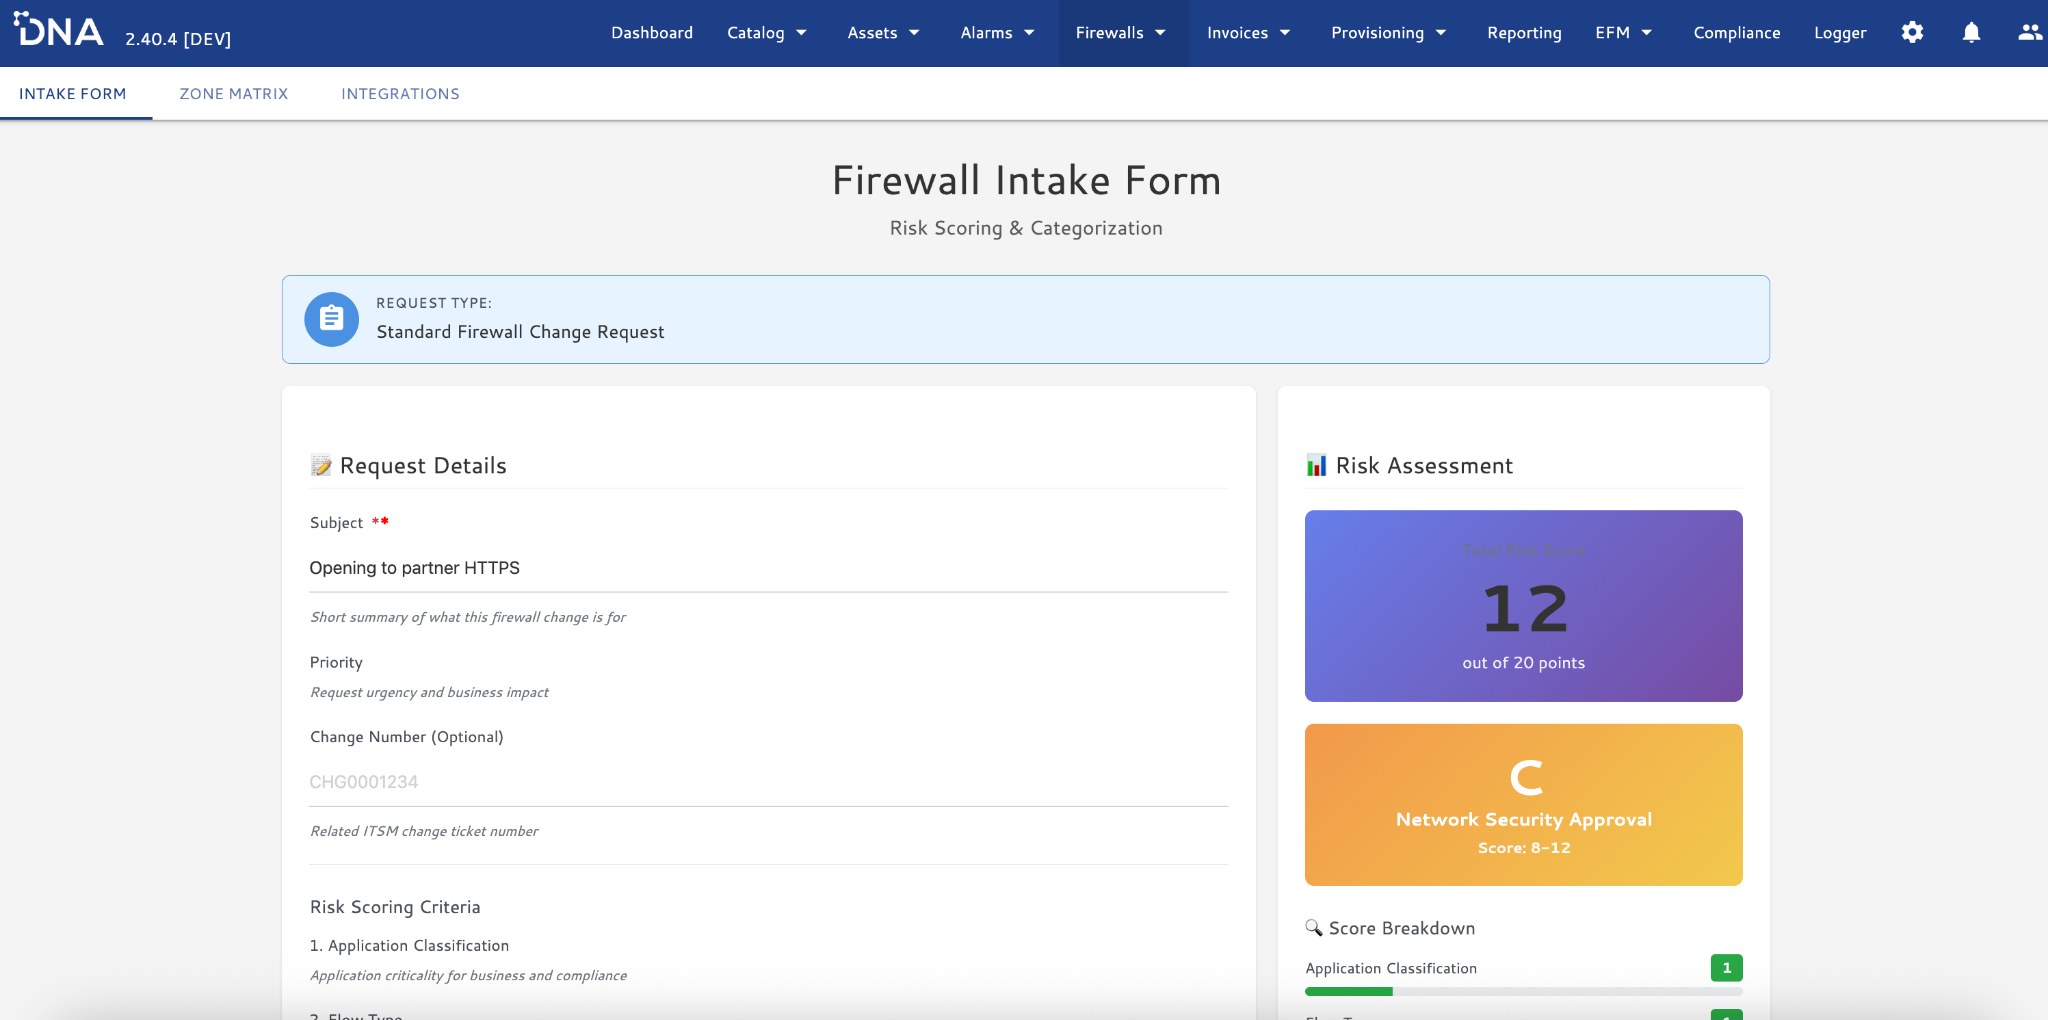This screenshot has height=1020, width=2048.
Task: Expand the Catalog dropdown menu
Action: 767,33
